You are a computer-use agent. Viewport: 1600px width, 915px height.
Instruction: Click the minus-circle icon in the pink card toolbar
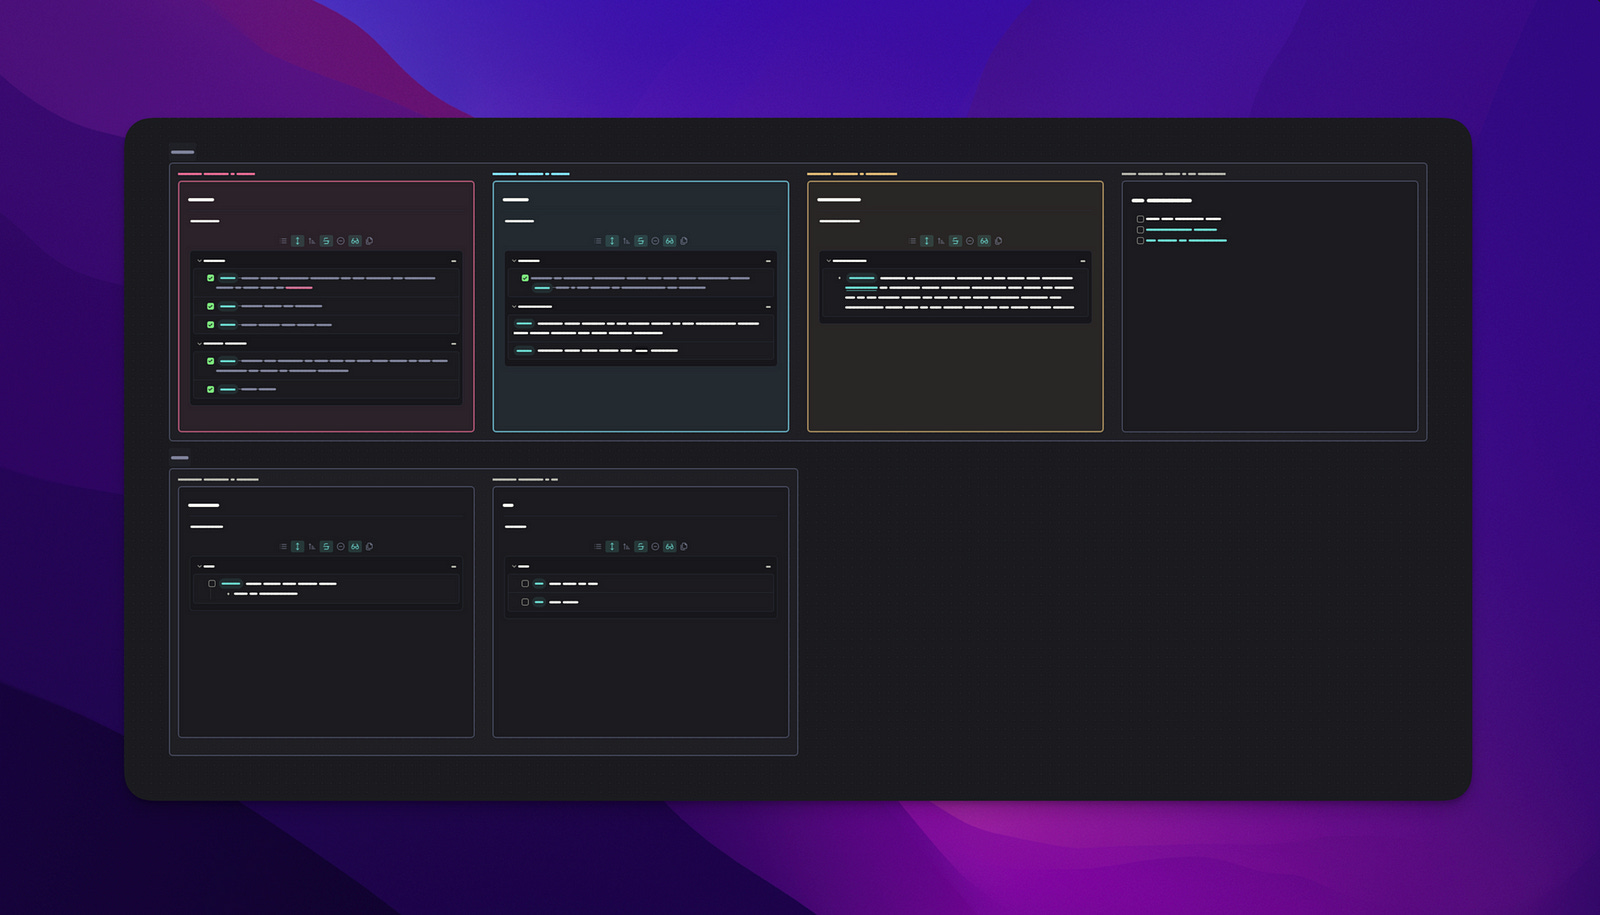pyautogui.click(x=340, y=241)
